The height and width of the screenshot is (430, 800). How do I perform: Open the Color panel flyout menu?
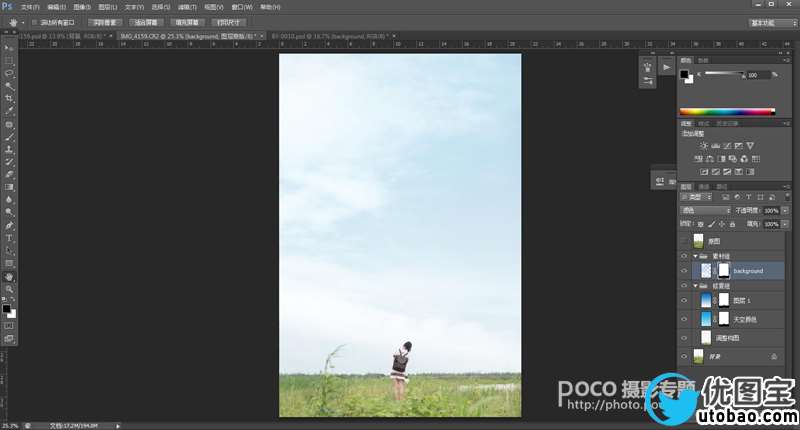(786, 60)
